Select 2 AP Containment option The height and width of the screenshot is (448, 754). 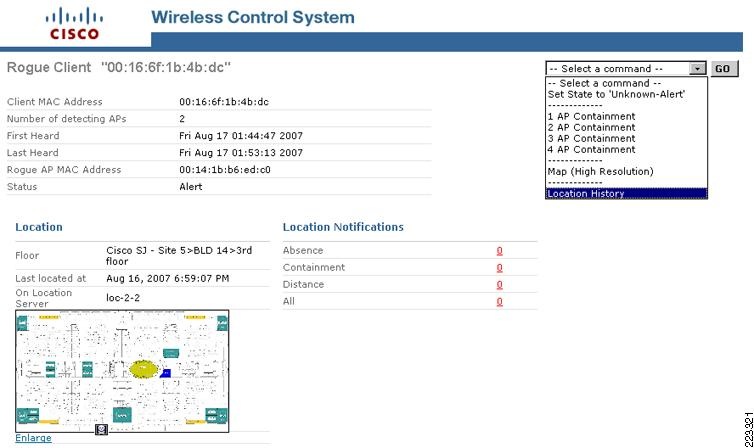[591, 127]
